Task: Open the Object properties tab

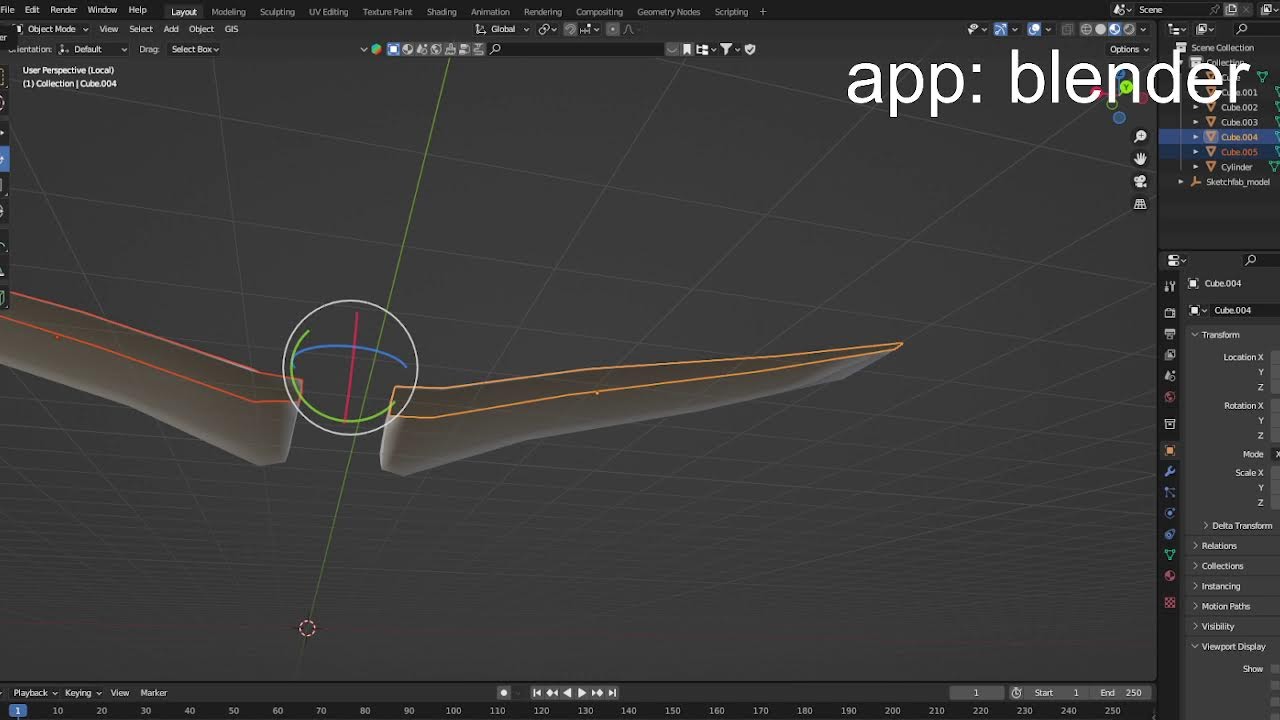Action: coord(1170,450)
